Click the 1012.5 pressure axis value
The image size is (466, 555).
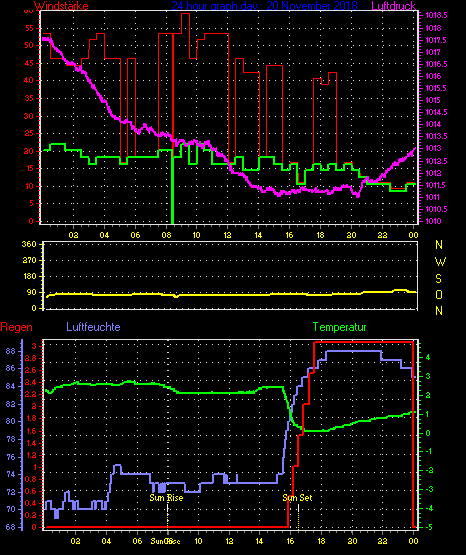click(436, 161)
